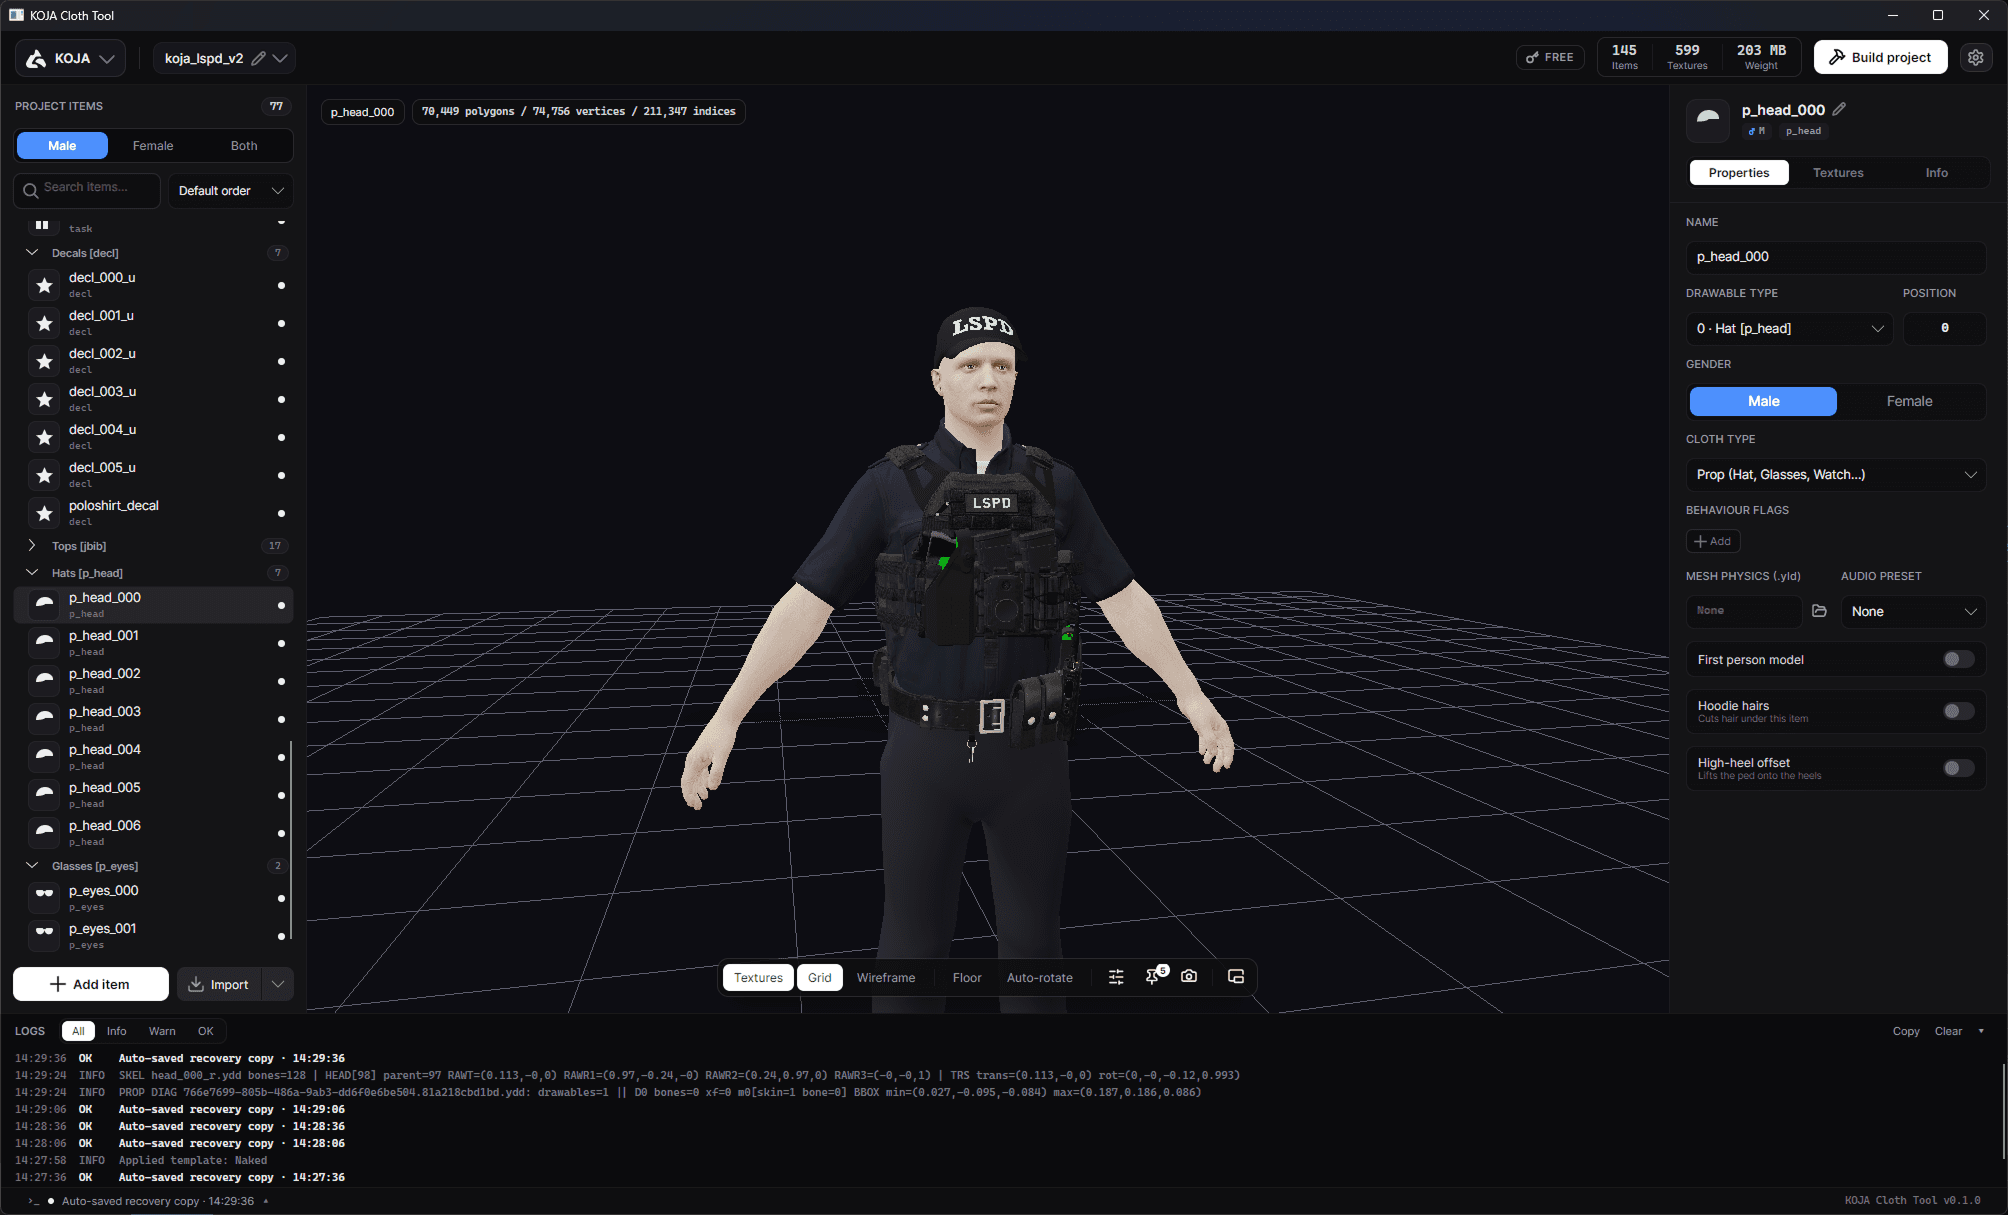This screenshot has height=1215, width=2008.
Task: Open the viewport settings sliders icon
Action: (1116, 977)
